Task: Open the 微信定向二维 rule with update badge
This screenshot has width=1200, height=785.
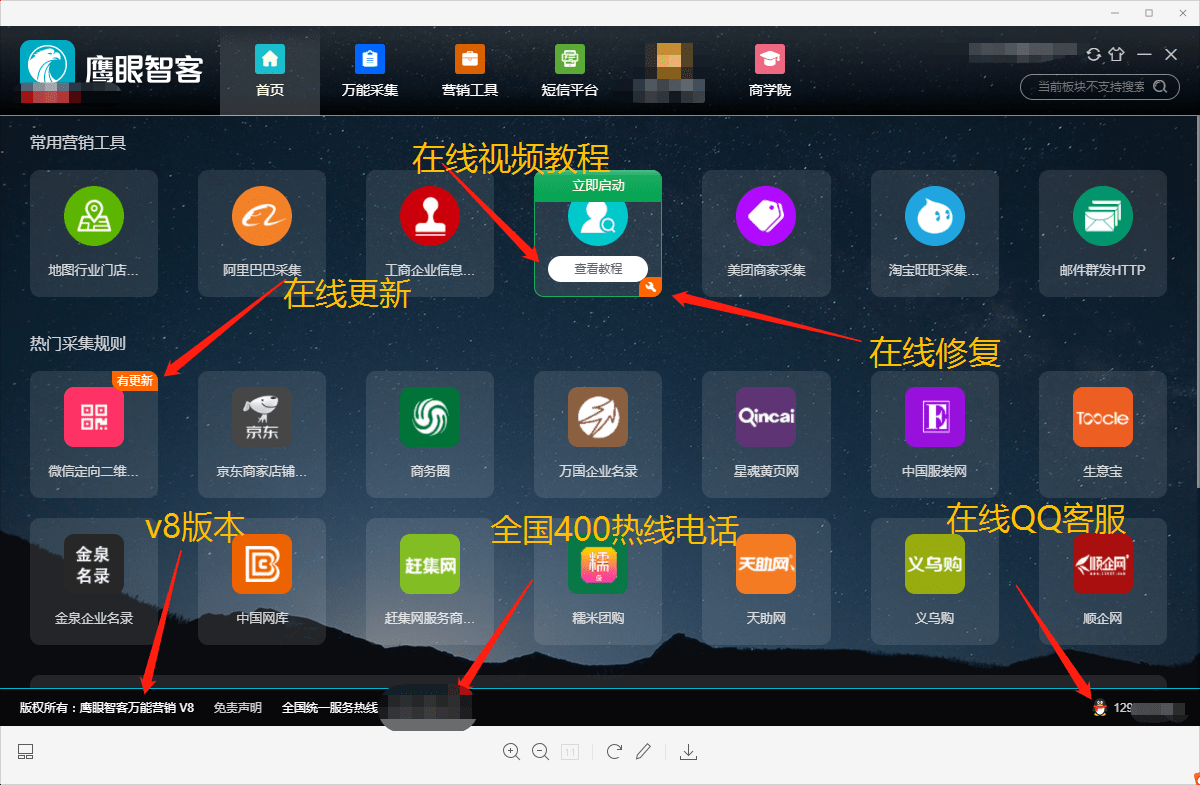Action: (x=94, y=434)
